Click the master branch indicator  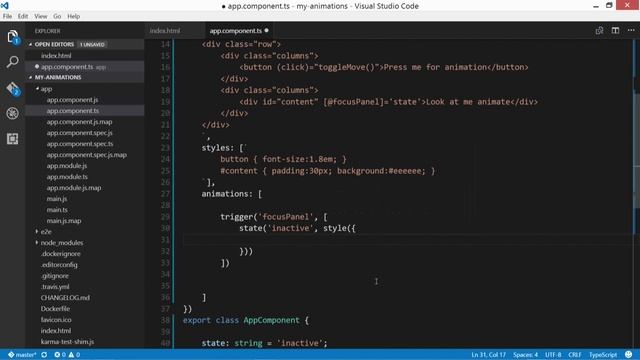coord(22,355)
